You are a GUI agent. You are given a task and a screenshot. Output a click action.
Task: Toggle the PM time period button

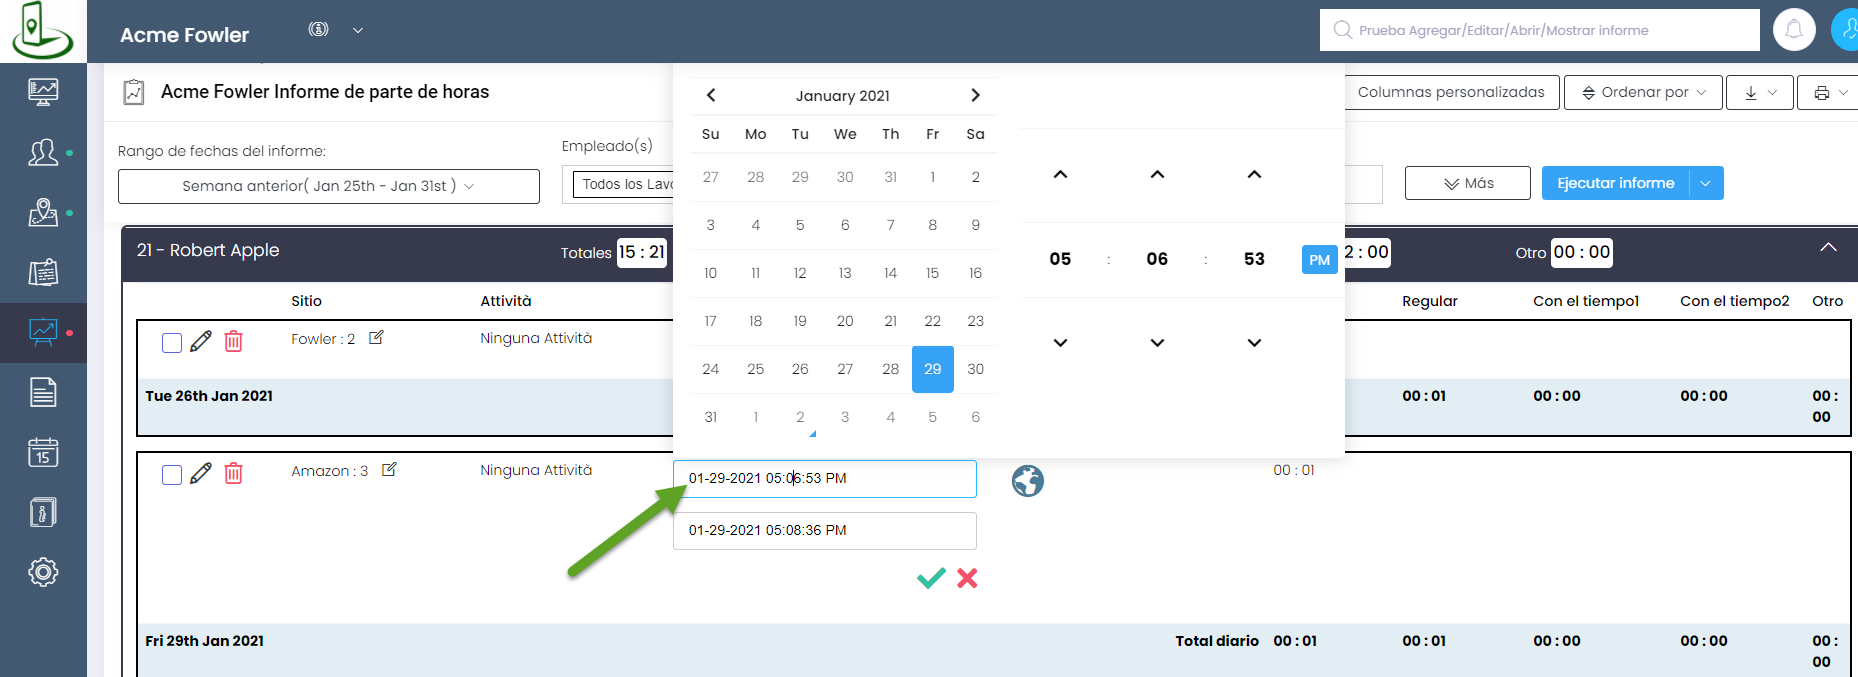click(x=1319, y=260)
